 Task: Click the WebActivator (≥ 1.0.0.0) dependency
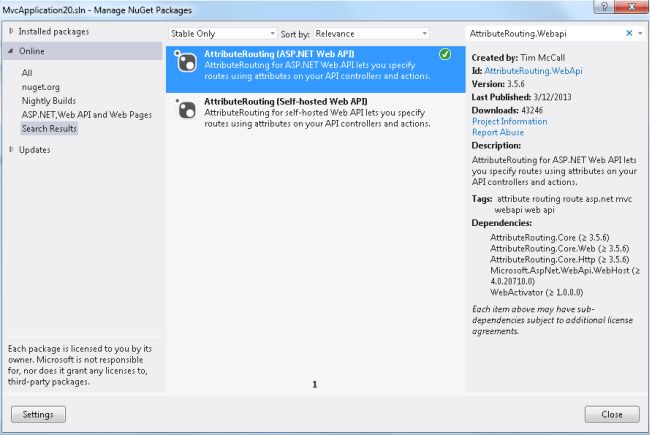536,292
